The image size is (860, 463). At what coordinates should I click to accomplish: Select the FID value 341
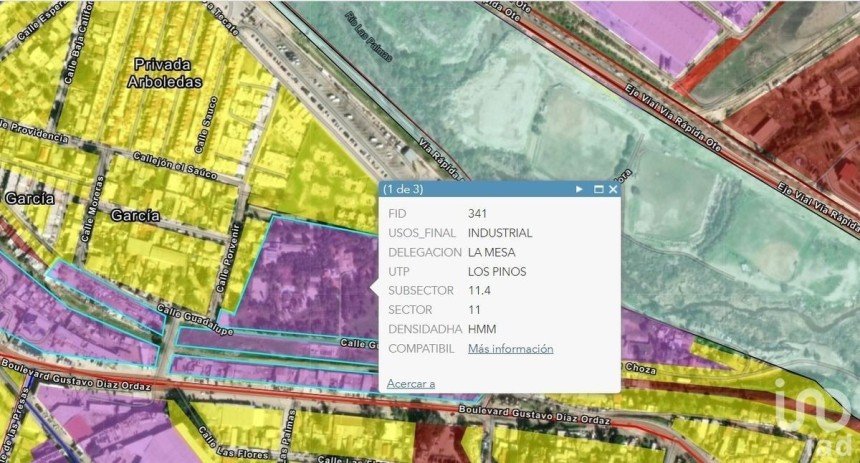(477, 213)
